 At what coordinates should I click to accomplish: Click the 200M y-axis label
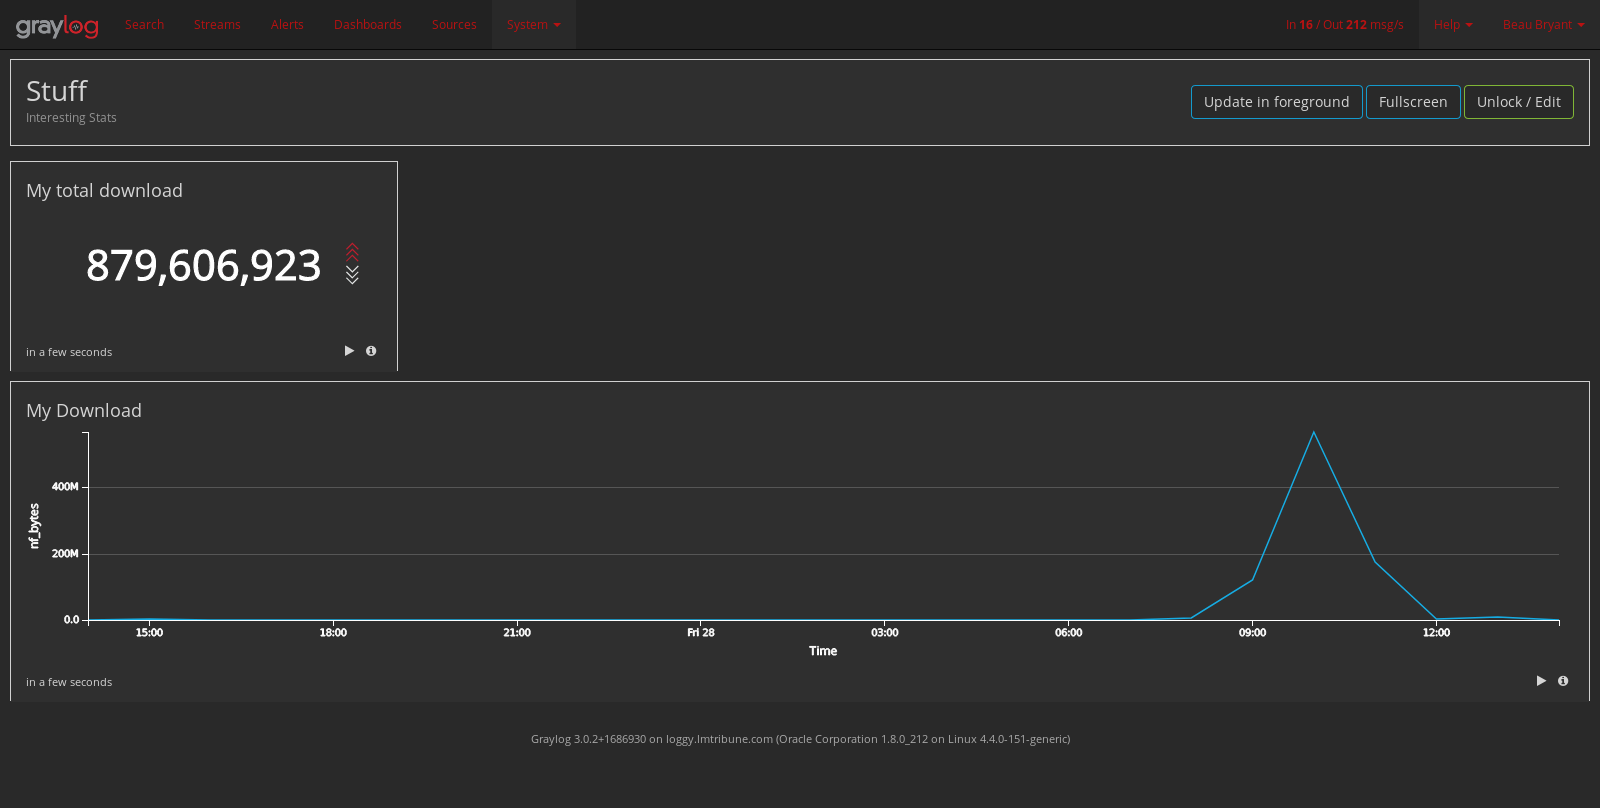pyautogui.click(x=65, y=554)
